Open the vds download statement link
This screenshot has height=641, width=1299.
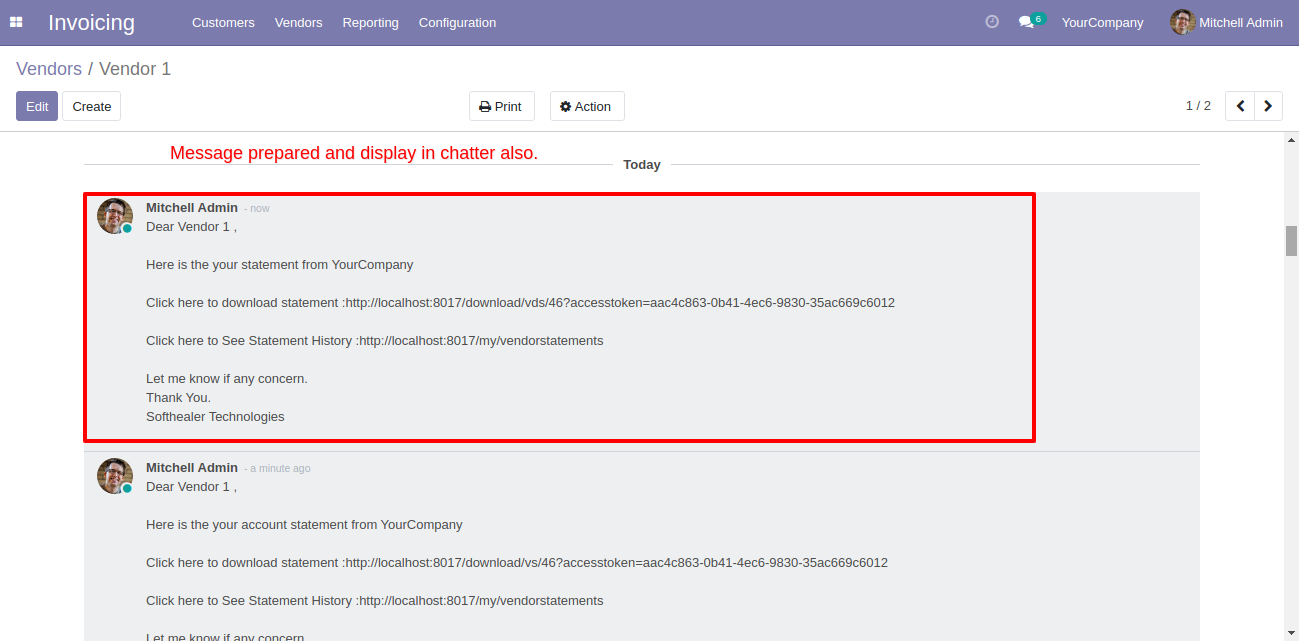click(x=620, y=303)
